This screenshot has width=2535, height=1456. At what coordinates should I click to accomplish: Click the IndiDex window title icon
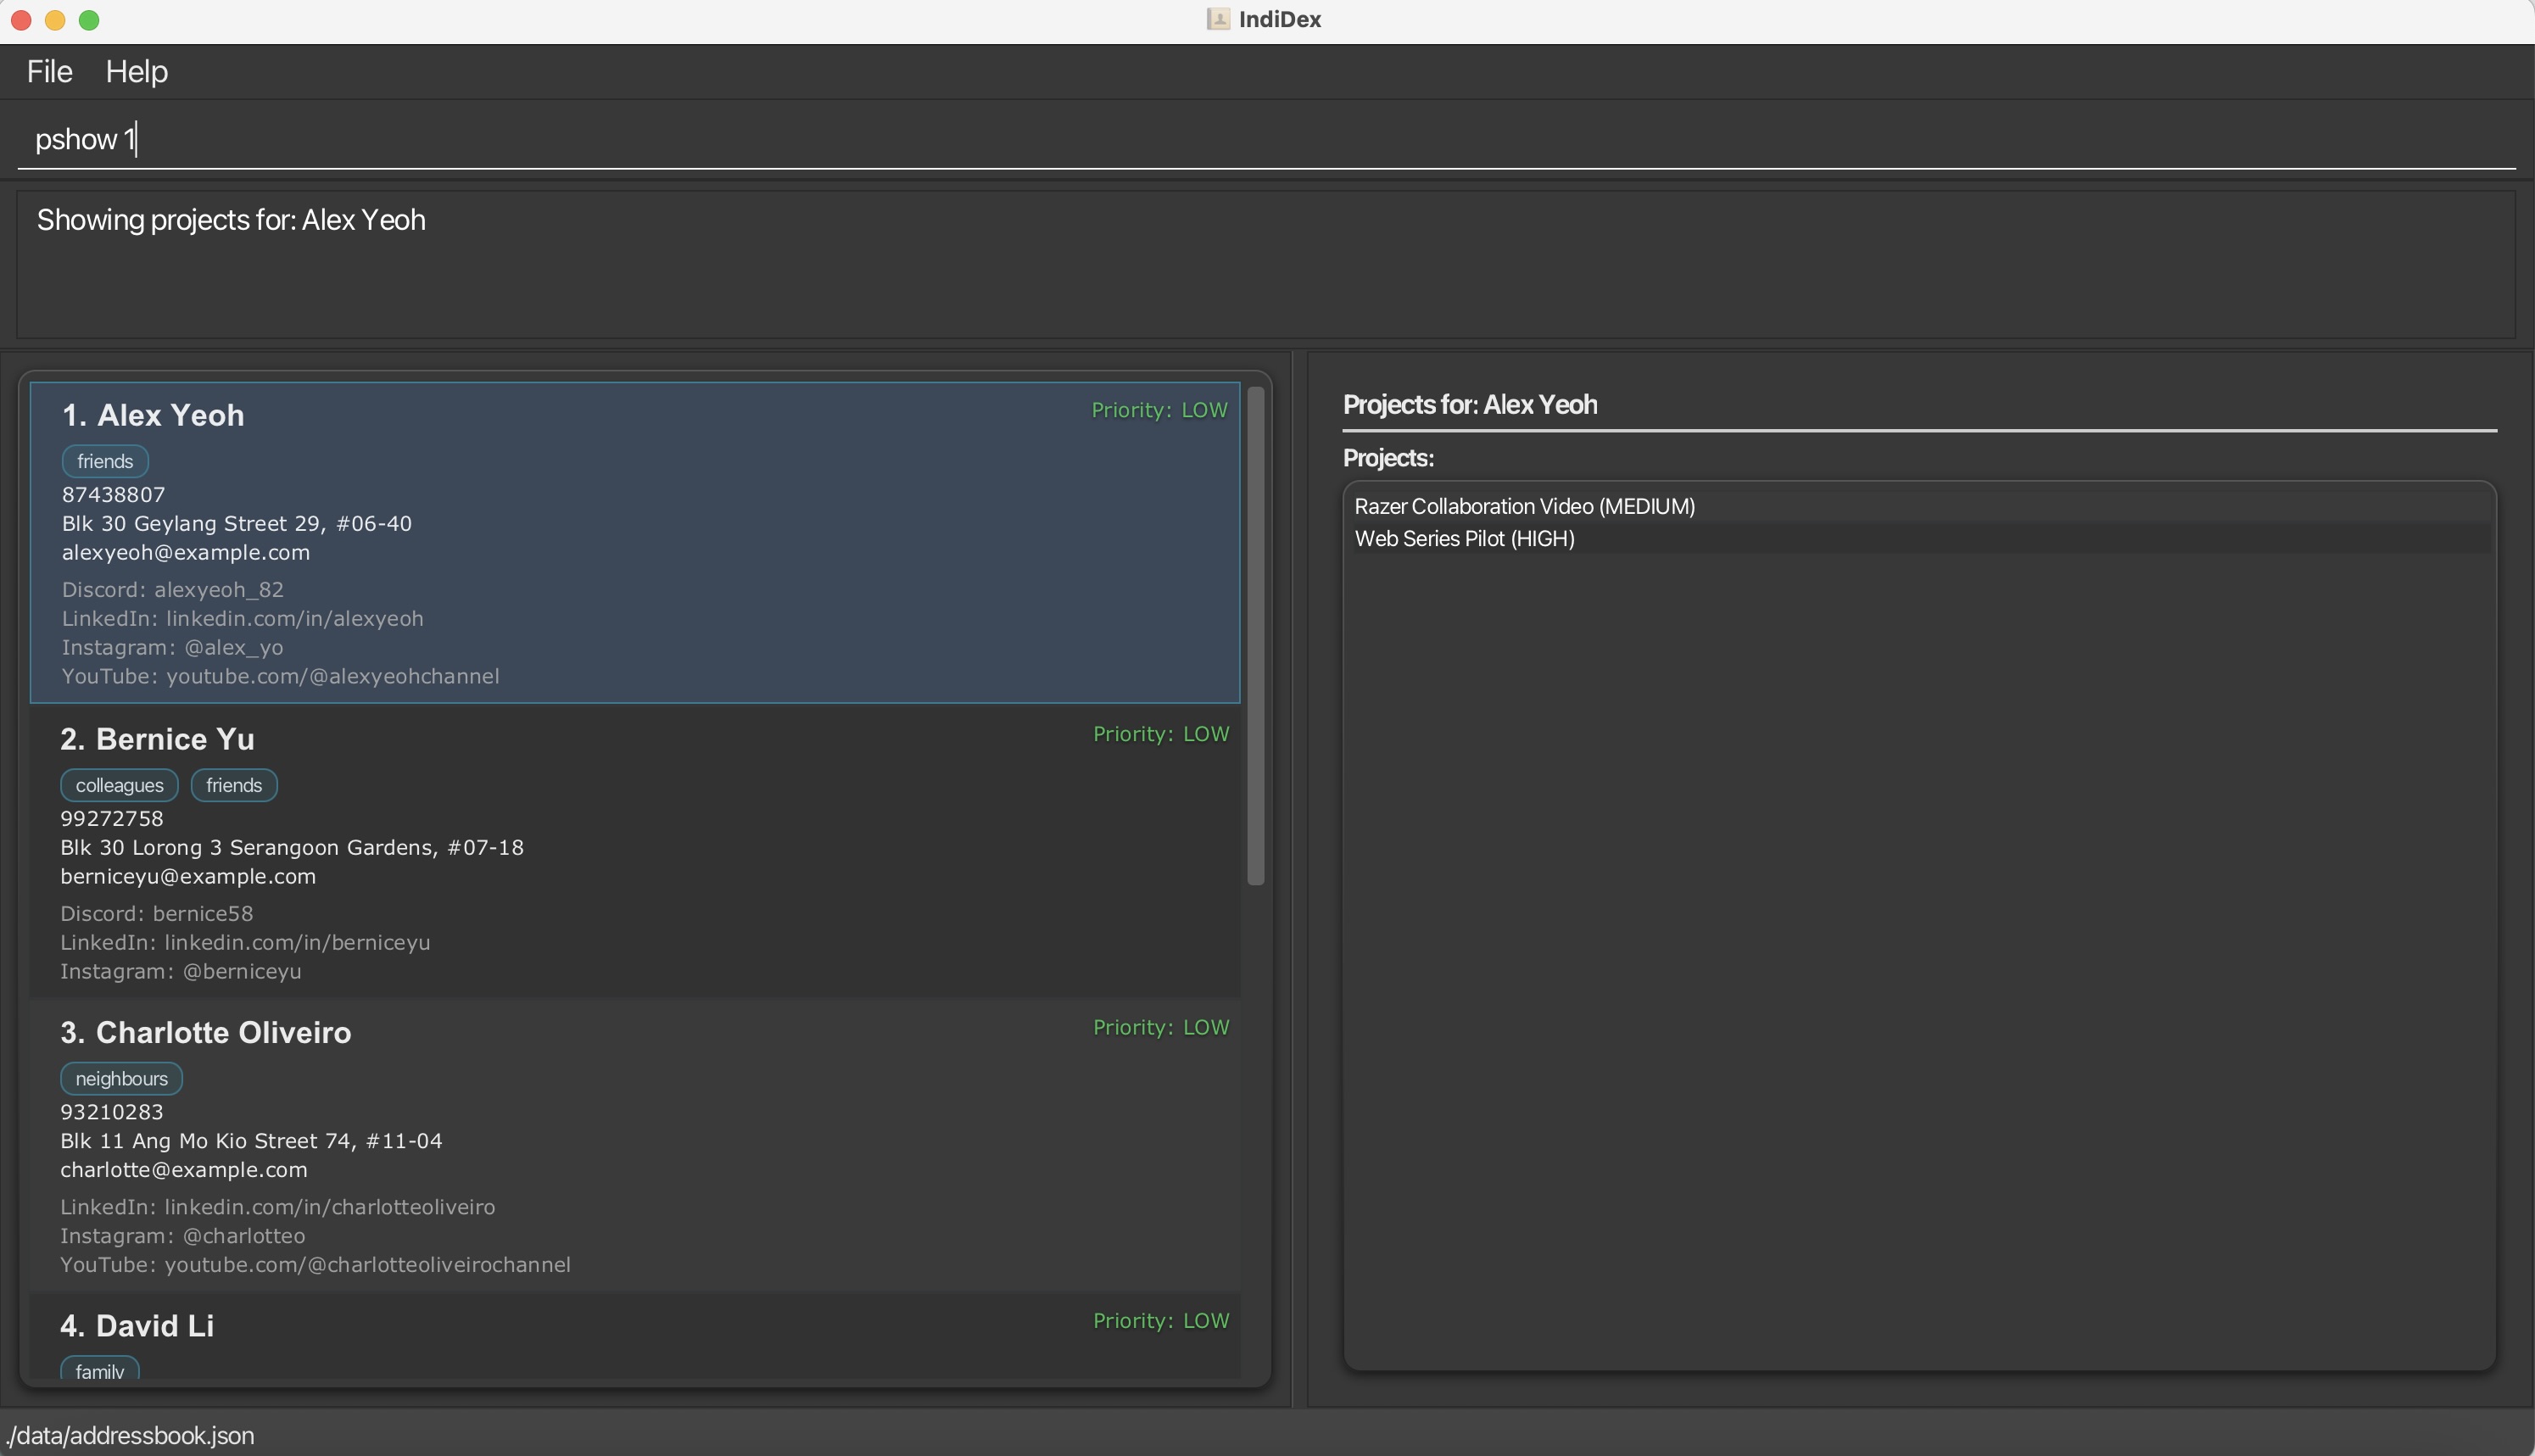click(x=1218, y=19)
